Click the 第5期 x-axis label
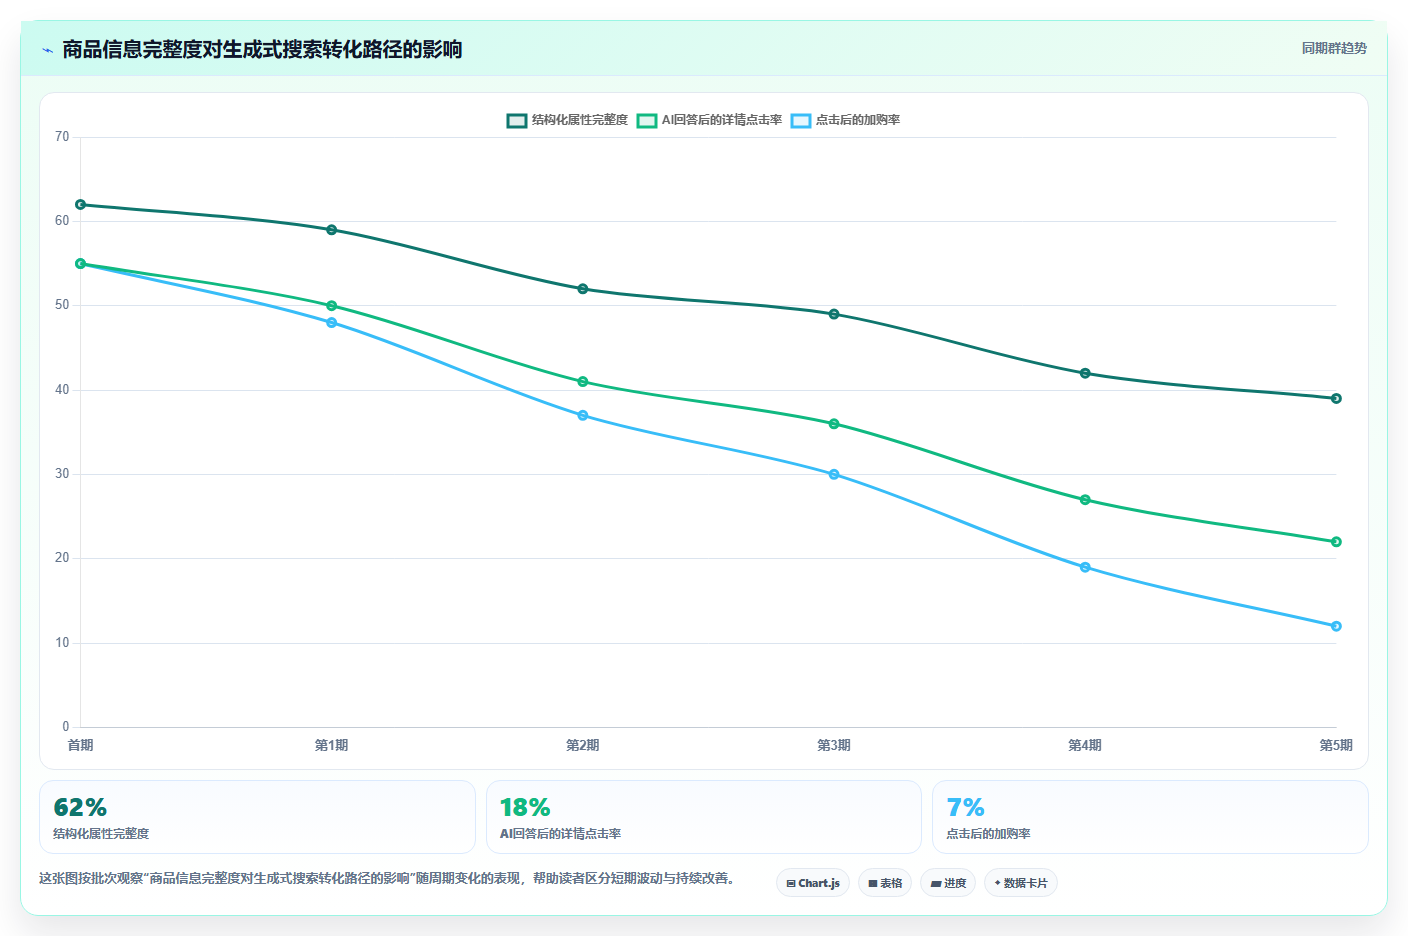The image size is (1408, 936). (1336, 745)
